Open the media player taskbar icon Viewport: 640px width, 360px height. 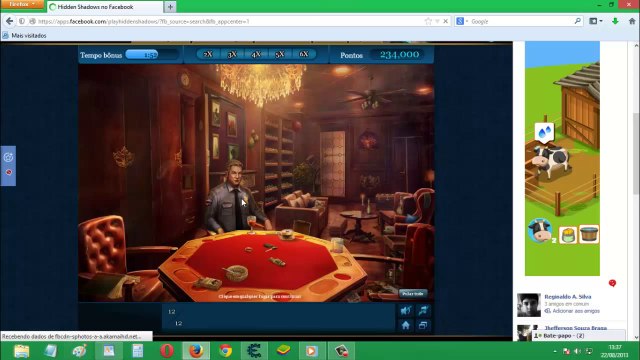311,351
